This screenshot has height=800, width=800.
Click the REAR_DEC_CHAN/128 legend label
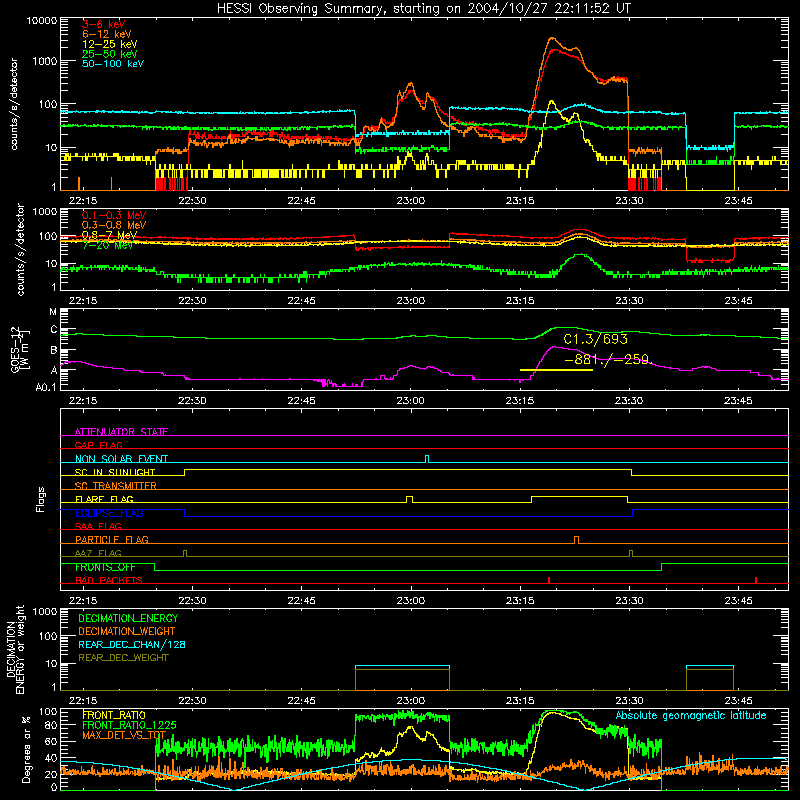(132, 644)
